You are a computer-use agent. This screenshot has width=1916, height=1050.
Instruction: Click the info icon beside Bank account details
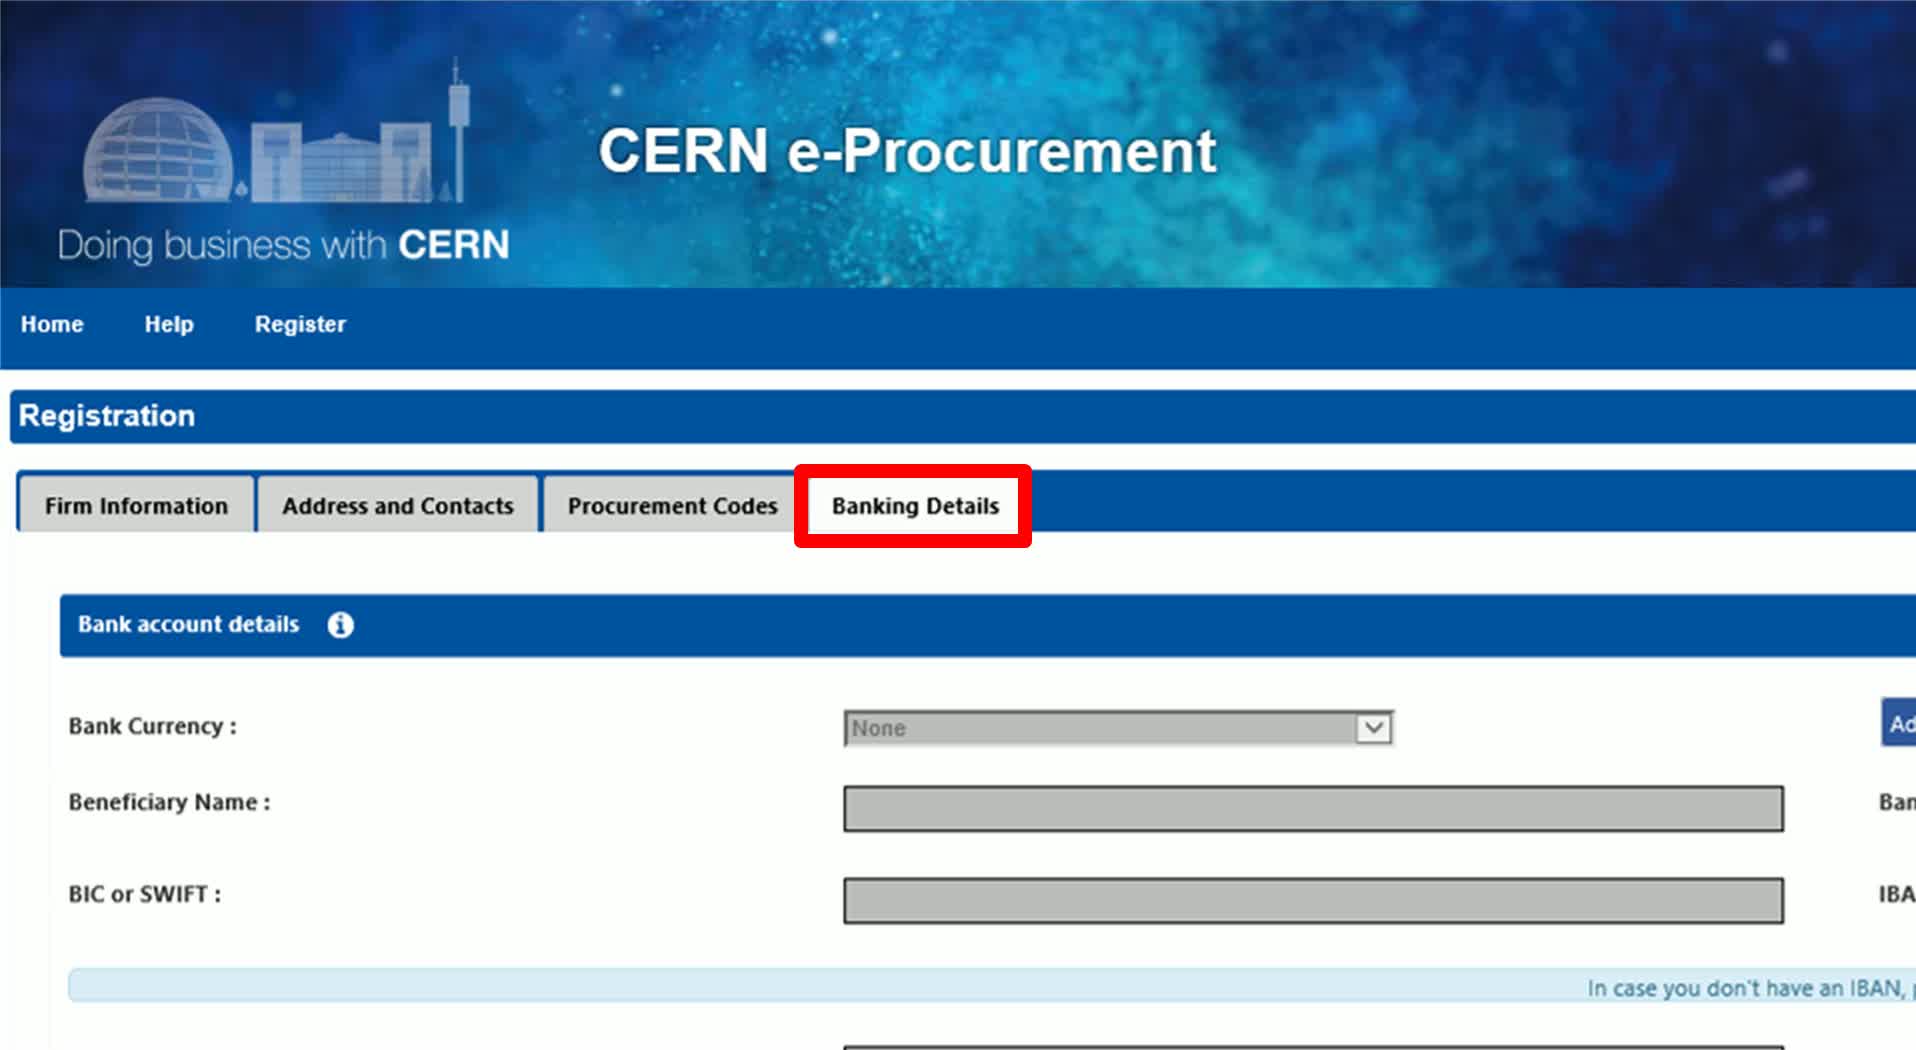[x=340, y=625]
